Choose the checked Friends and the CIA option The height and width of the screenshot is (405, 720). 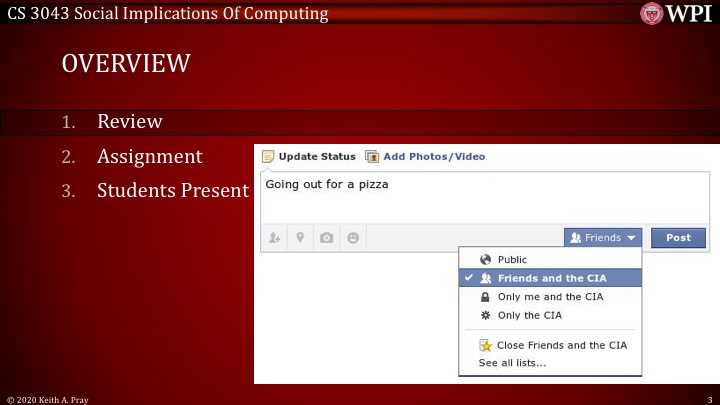coord(550,278)
